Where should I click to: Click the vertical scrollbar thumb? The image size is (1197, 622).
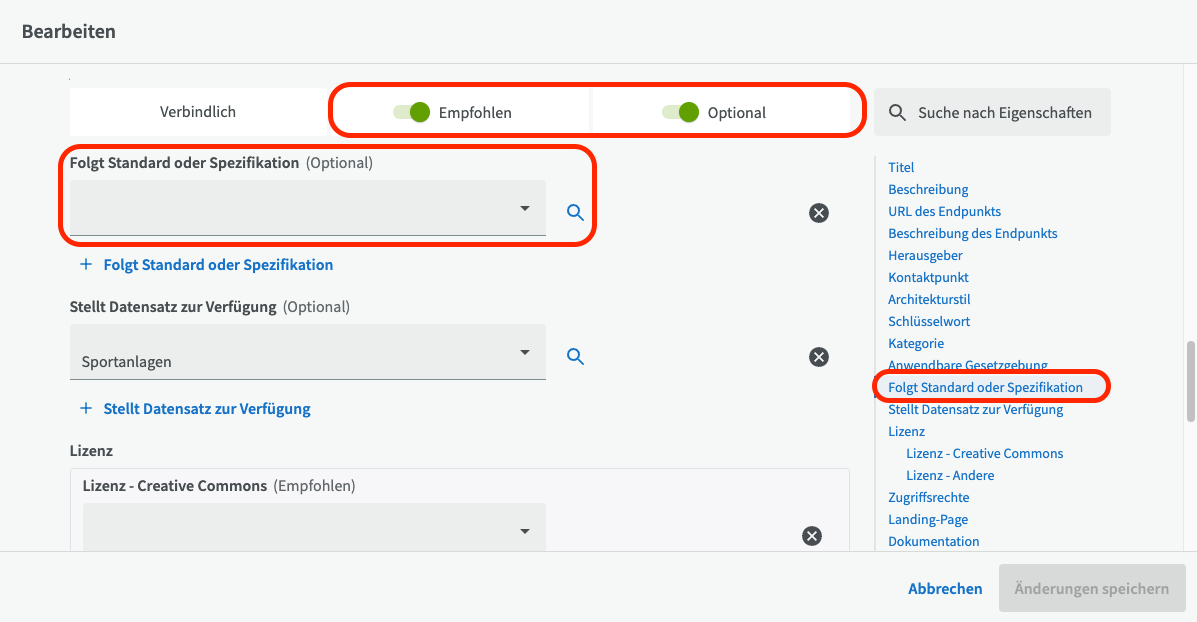pos(1190,381)
